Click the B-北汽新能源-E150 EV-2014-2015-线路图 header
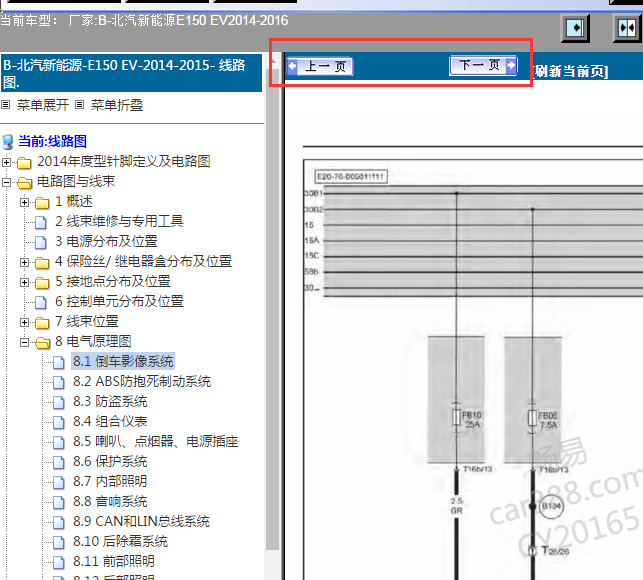 point(131,73)
